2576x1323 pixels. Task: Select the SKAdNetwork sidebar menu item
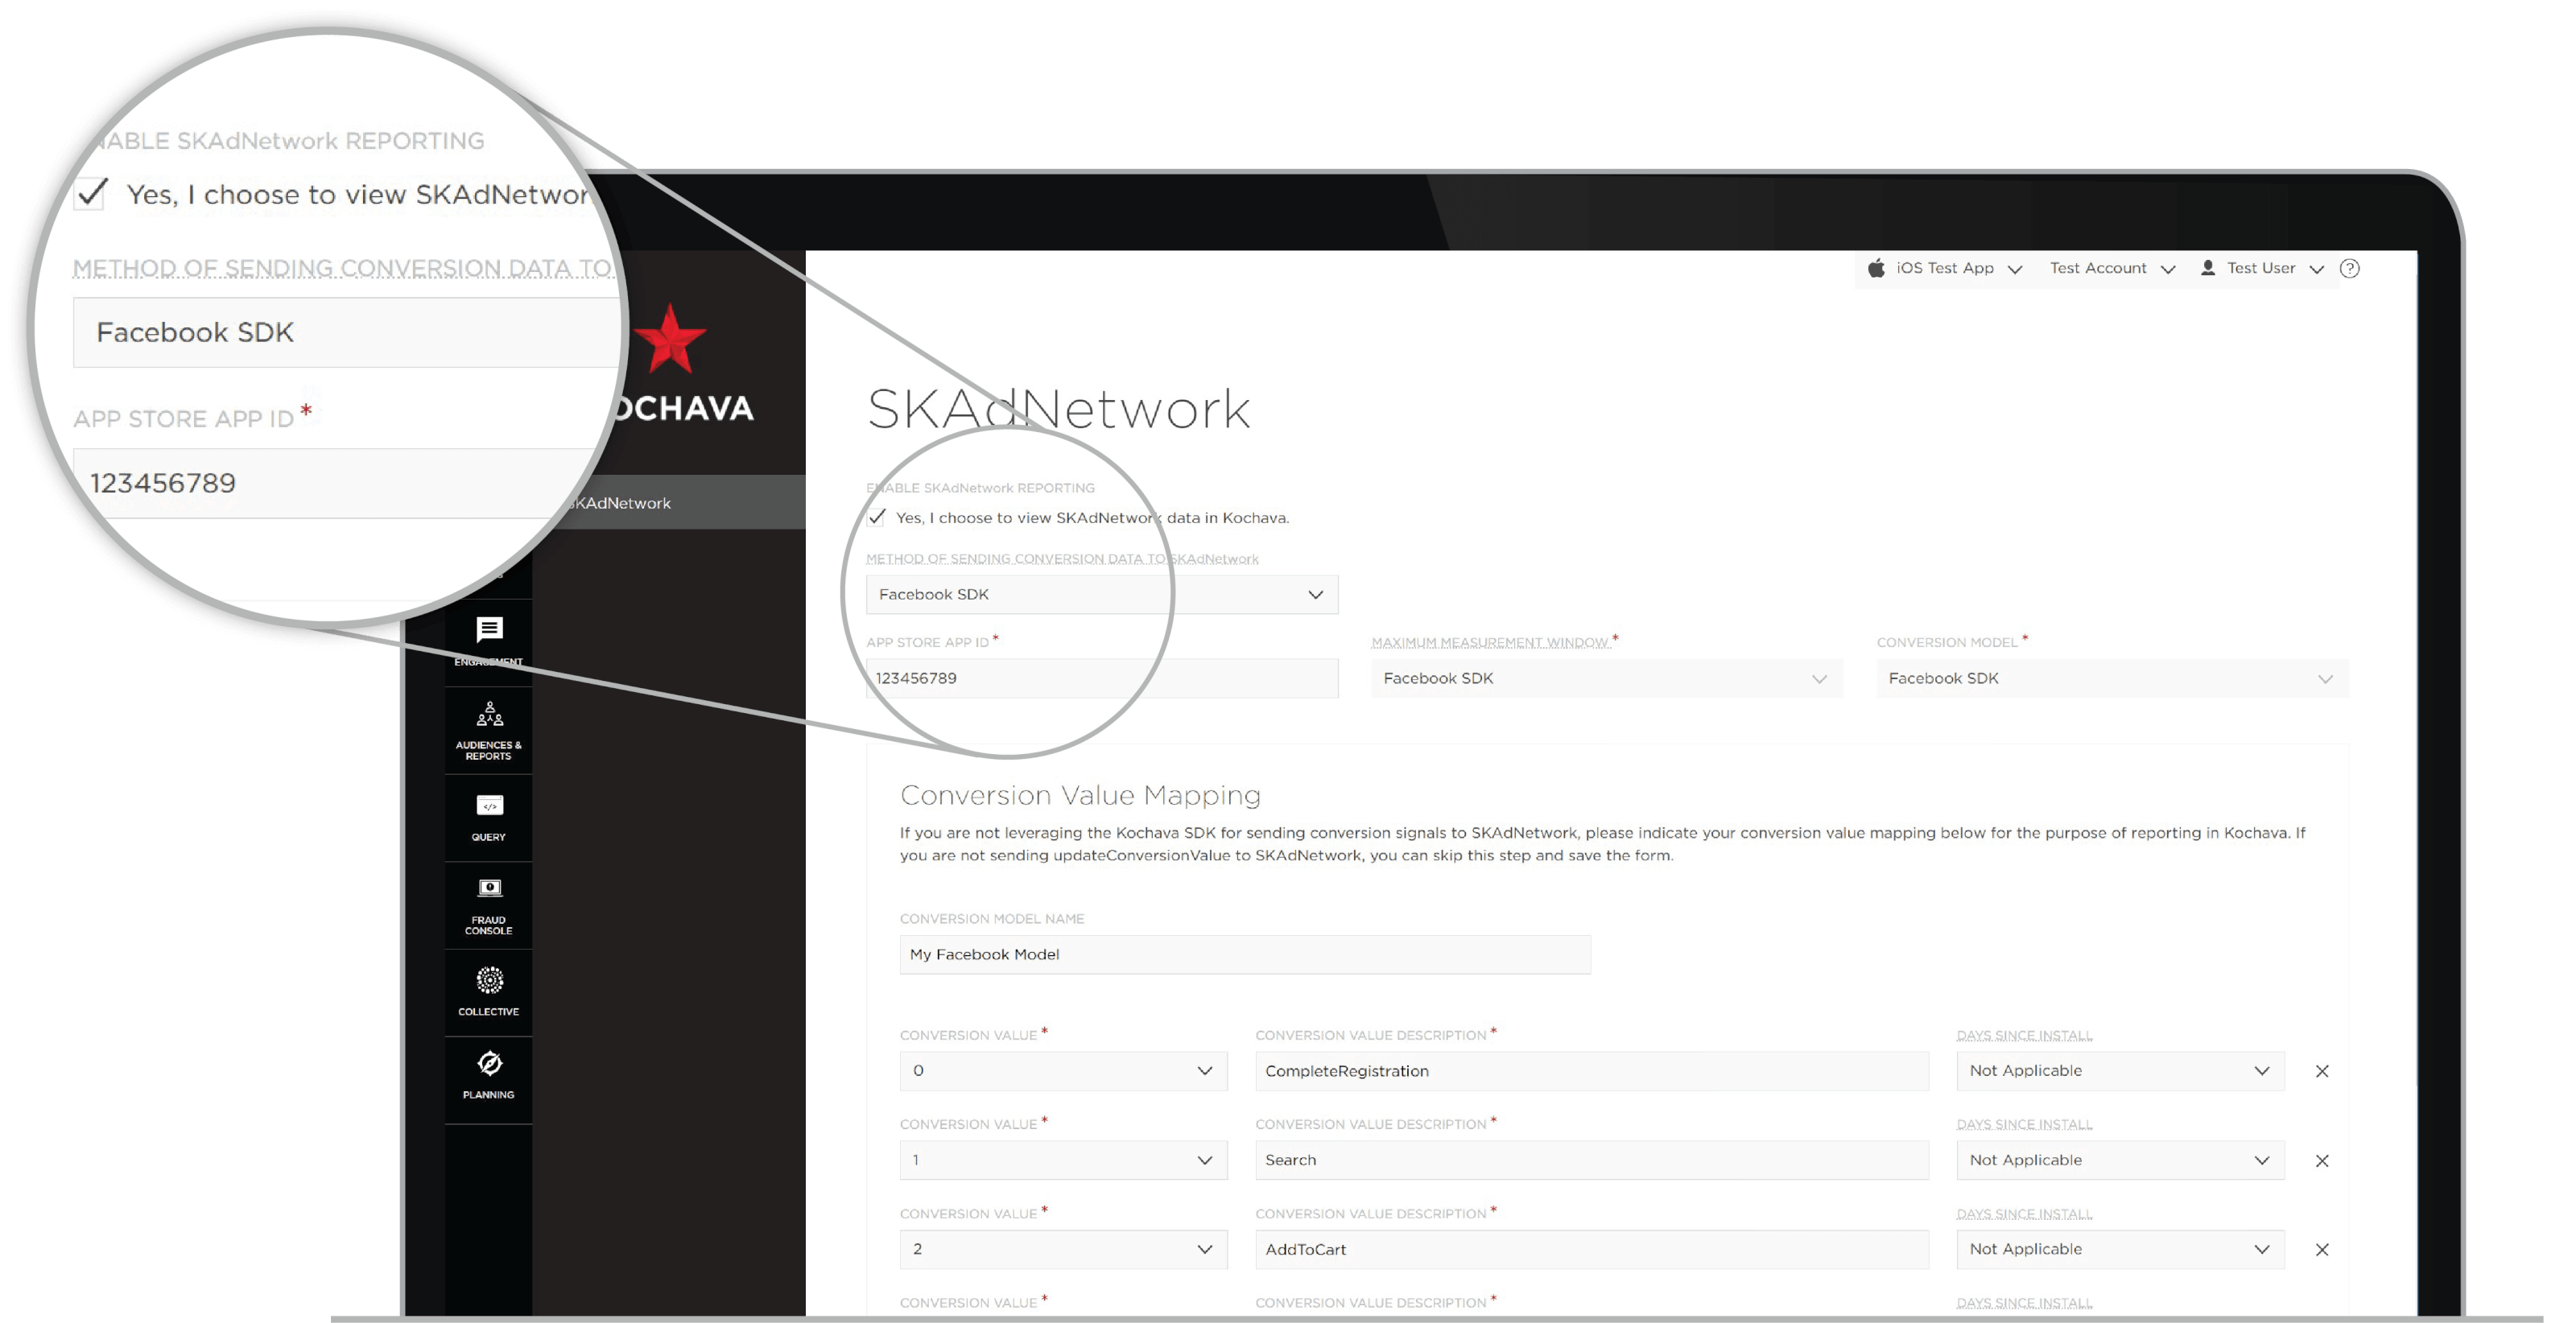(x=670, y=502)
